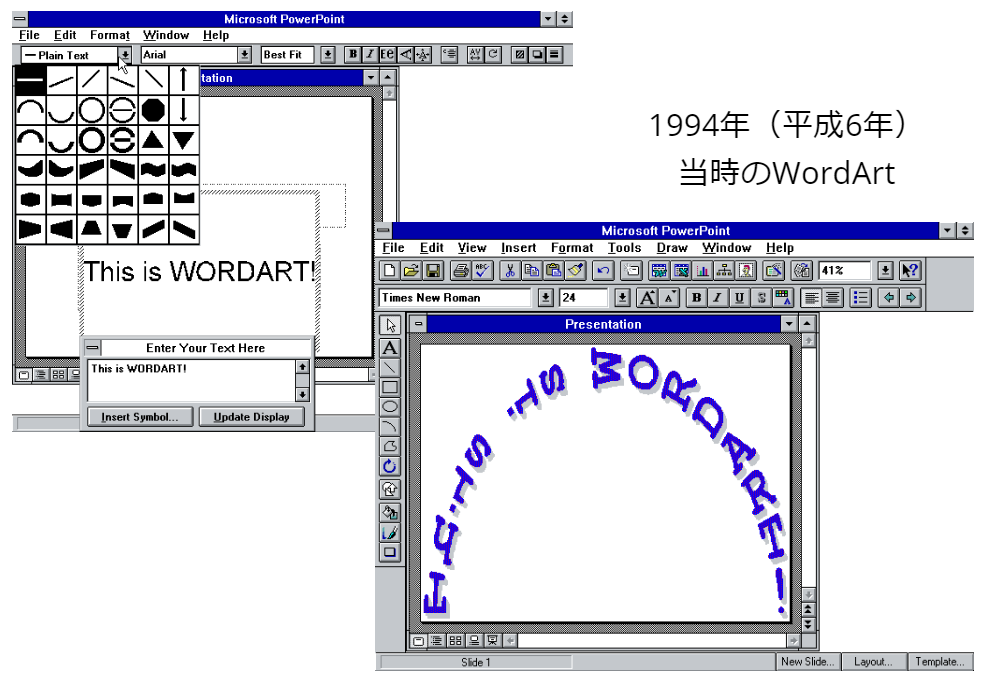988x684 pixels.
Task: Open Enter Your Text Here control menu box
Action: [93, 348]
